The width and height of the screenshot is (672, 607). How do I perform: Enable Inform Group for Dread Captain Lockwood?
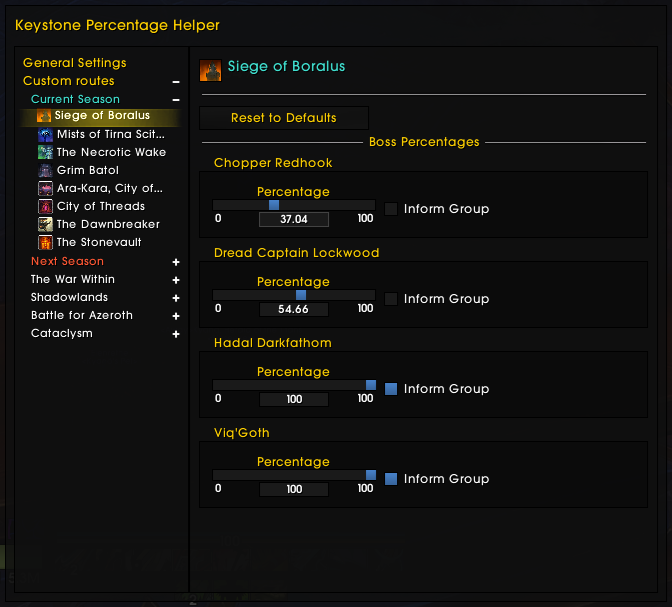tap(391, 299)
